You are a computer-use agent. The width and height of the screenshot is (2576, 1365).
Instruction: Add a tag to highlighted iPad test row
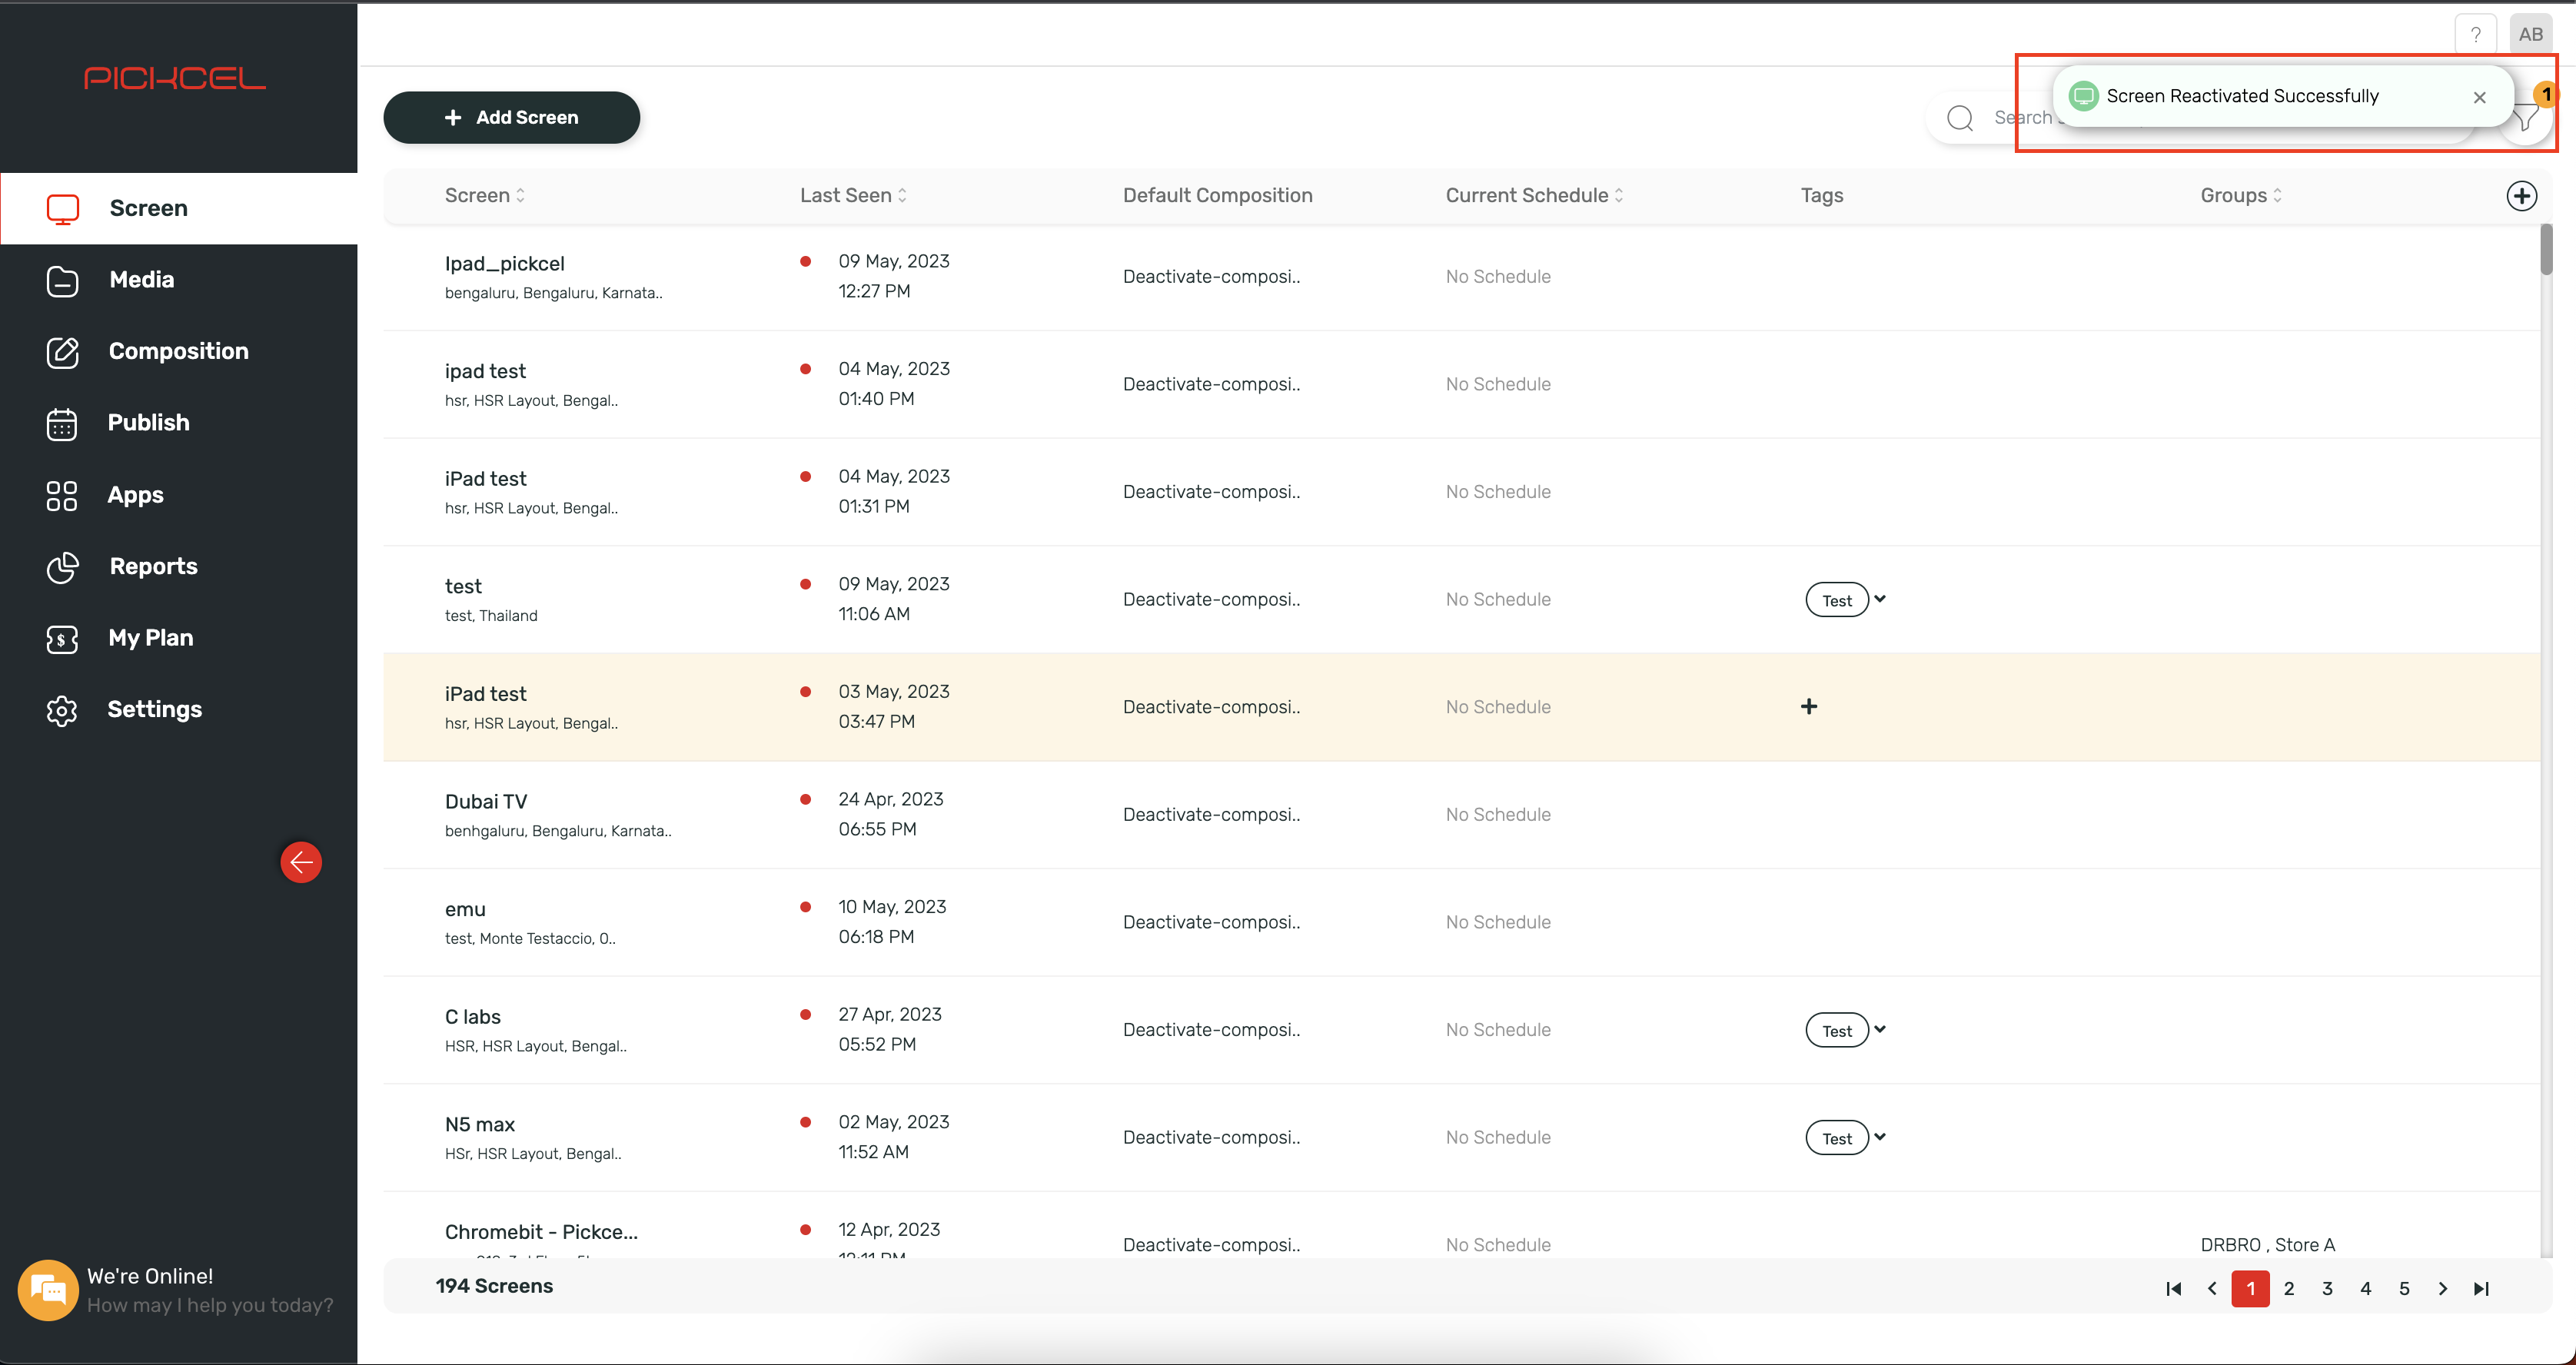tap(1809, 707)
